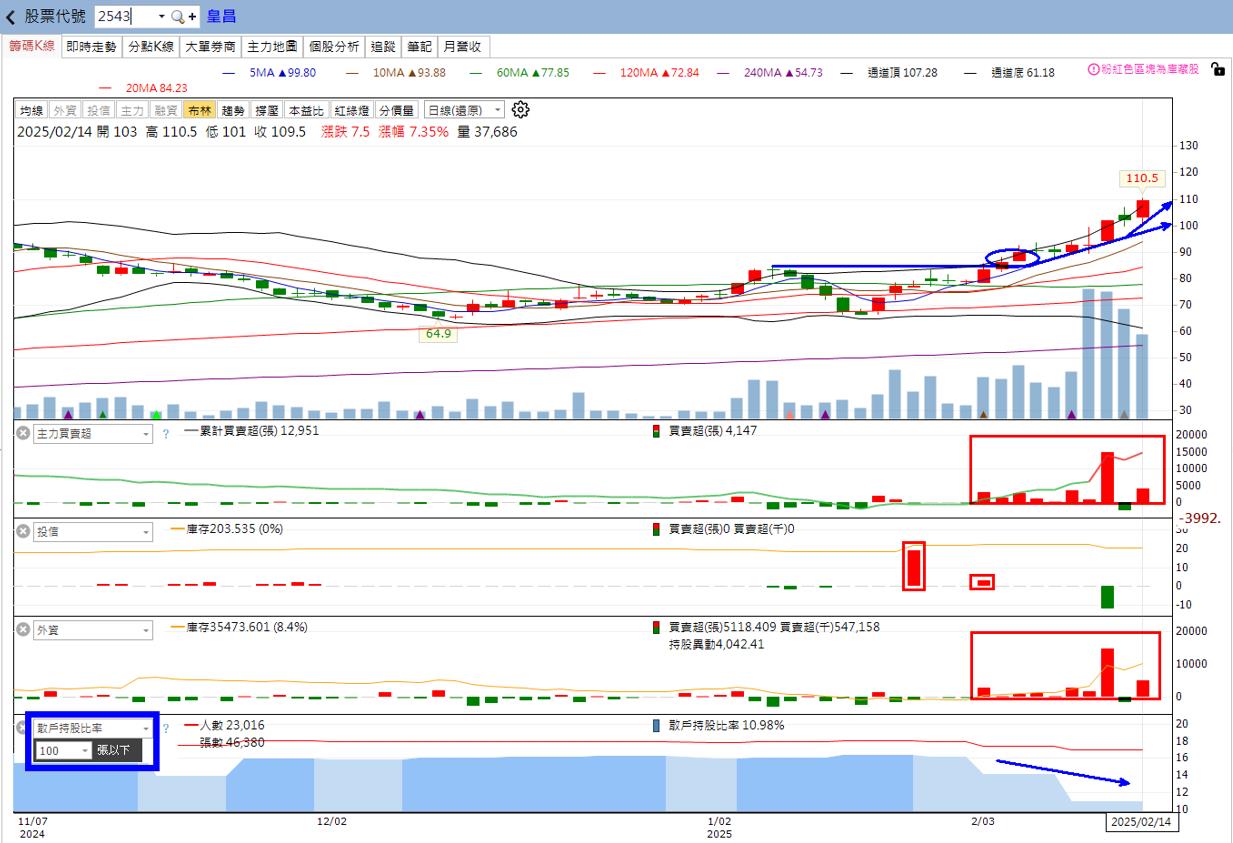The width and height of the screenshot is (1233, 843).
Task: Click the back arrow beside 股票代號
Action: pos(11,17)
